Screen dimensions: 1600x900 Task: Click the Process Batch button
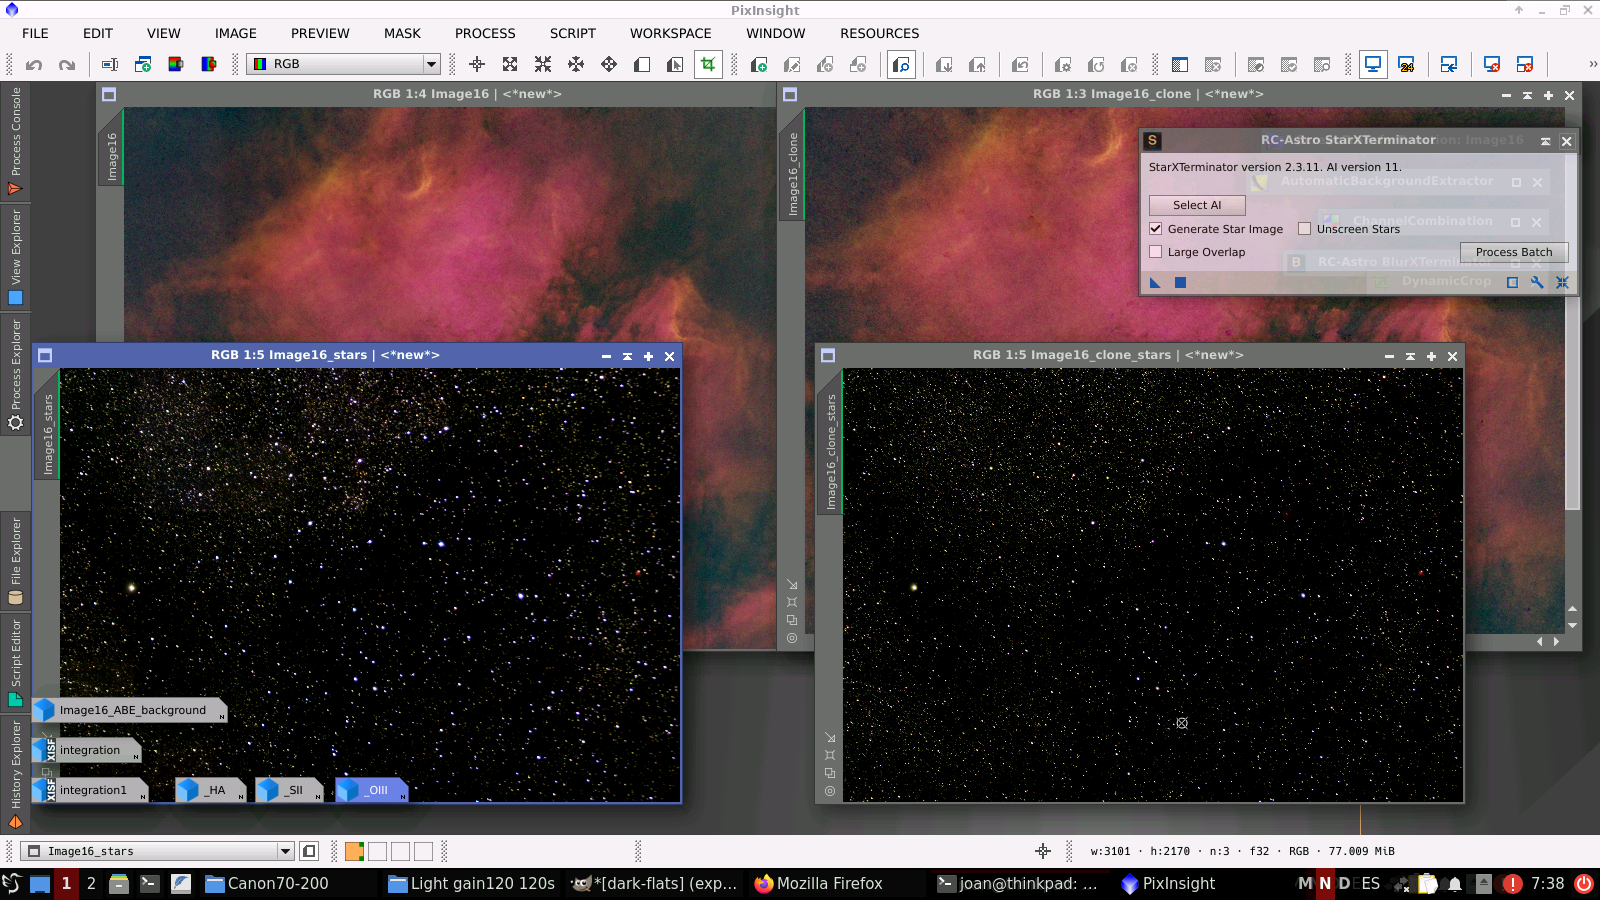coord(1513,252)
